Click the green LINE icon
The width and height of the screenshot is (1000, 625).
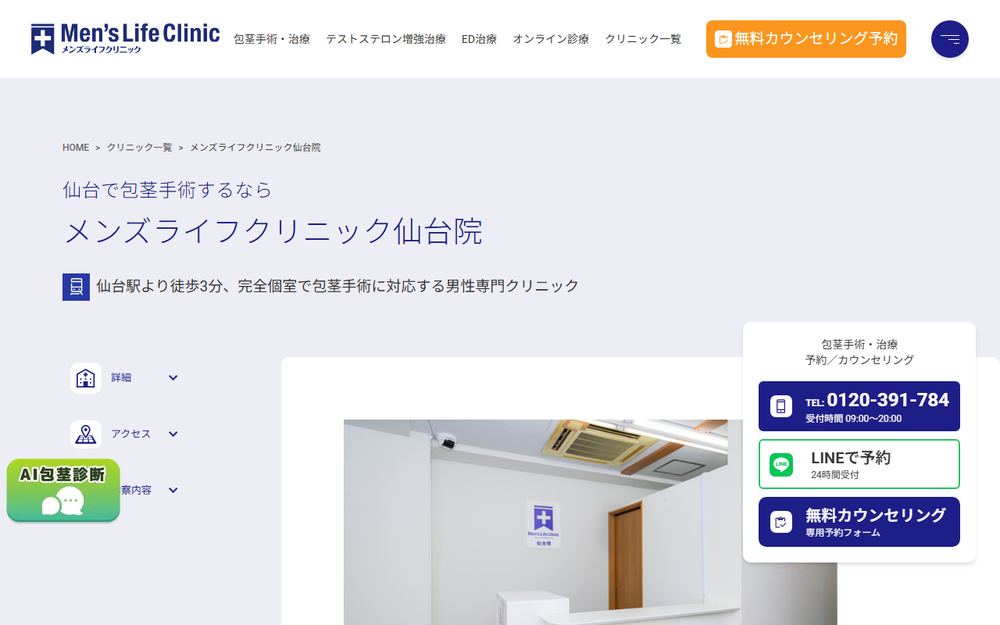[781, 464]
